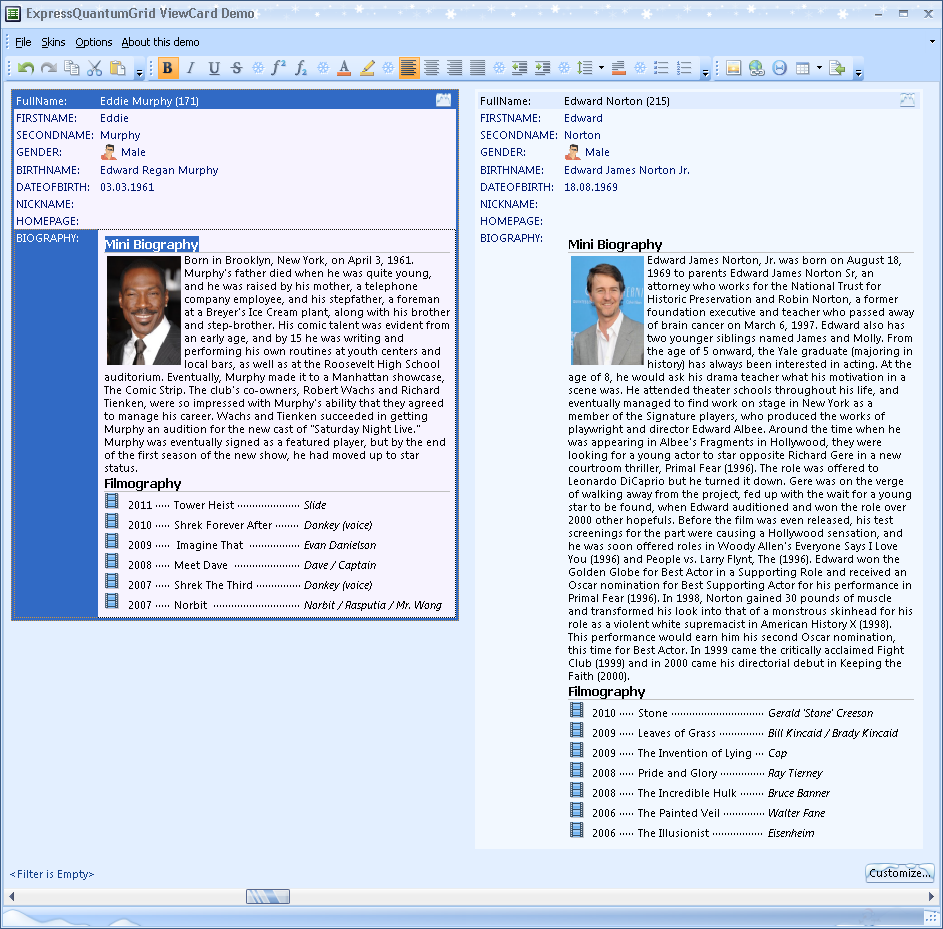
Task: Click the text highlight color icon
Action: [x=367, y=68]
